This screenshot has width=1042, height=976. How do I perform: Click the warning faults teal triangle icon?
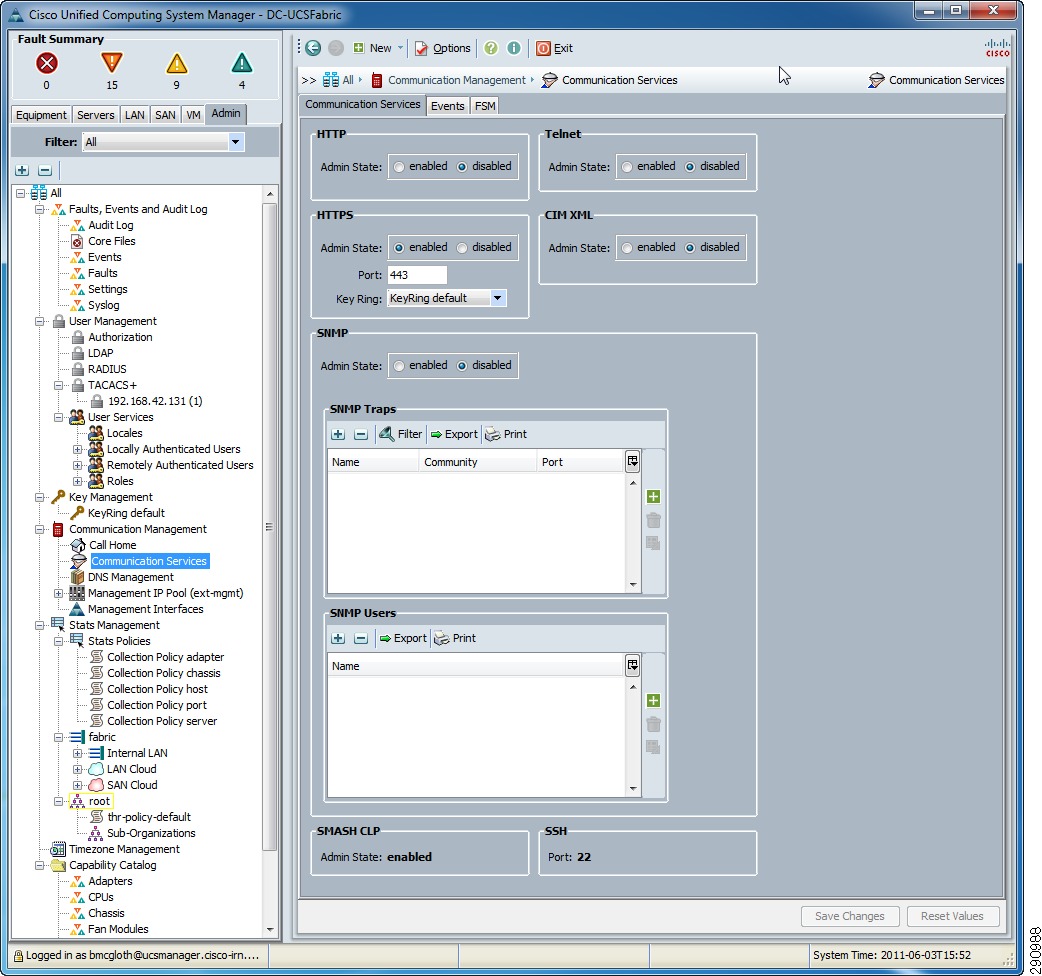point(242,63)
